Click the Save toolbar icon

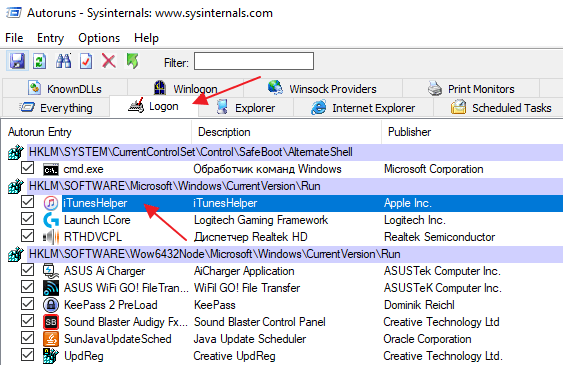point(17,61)
